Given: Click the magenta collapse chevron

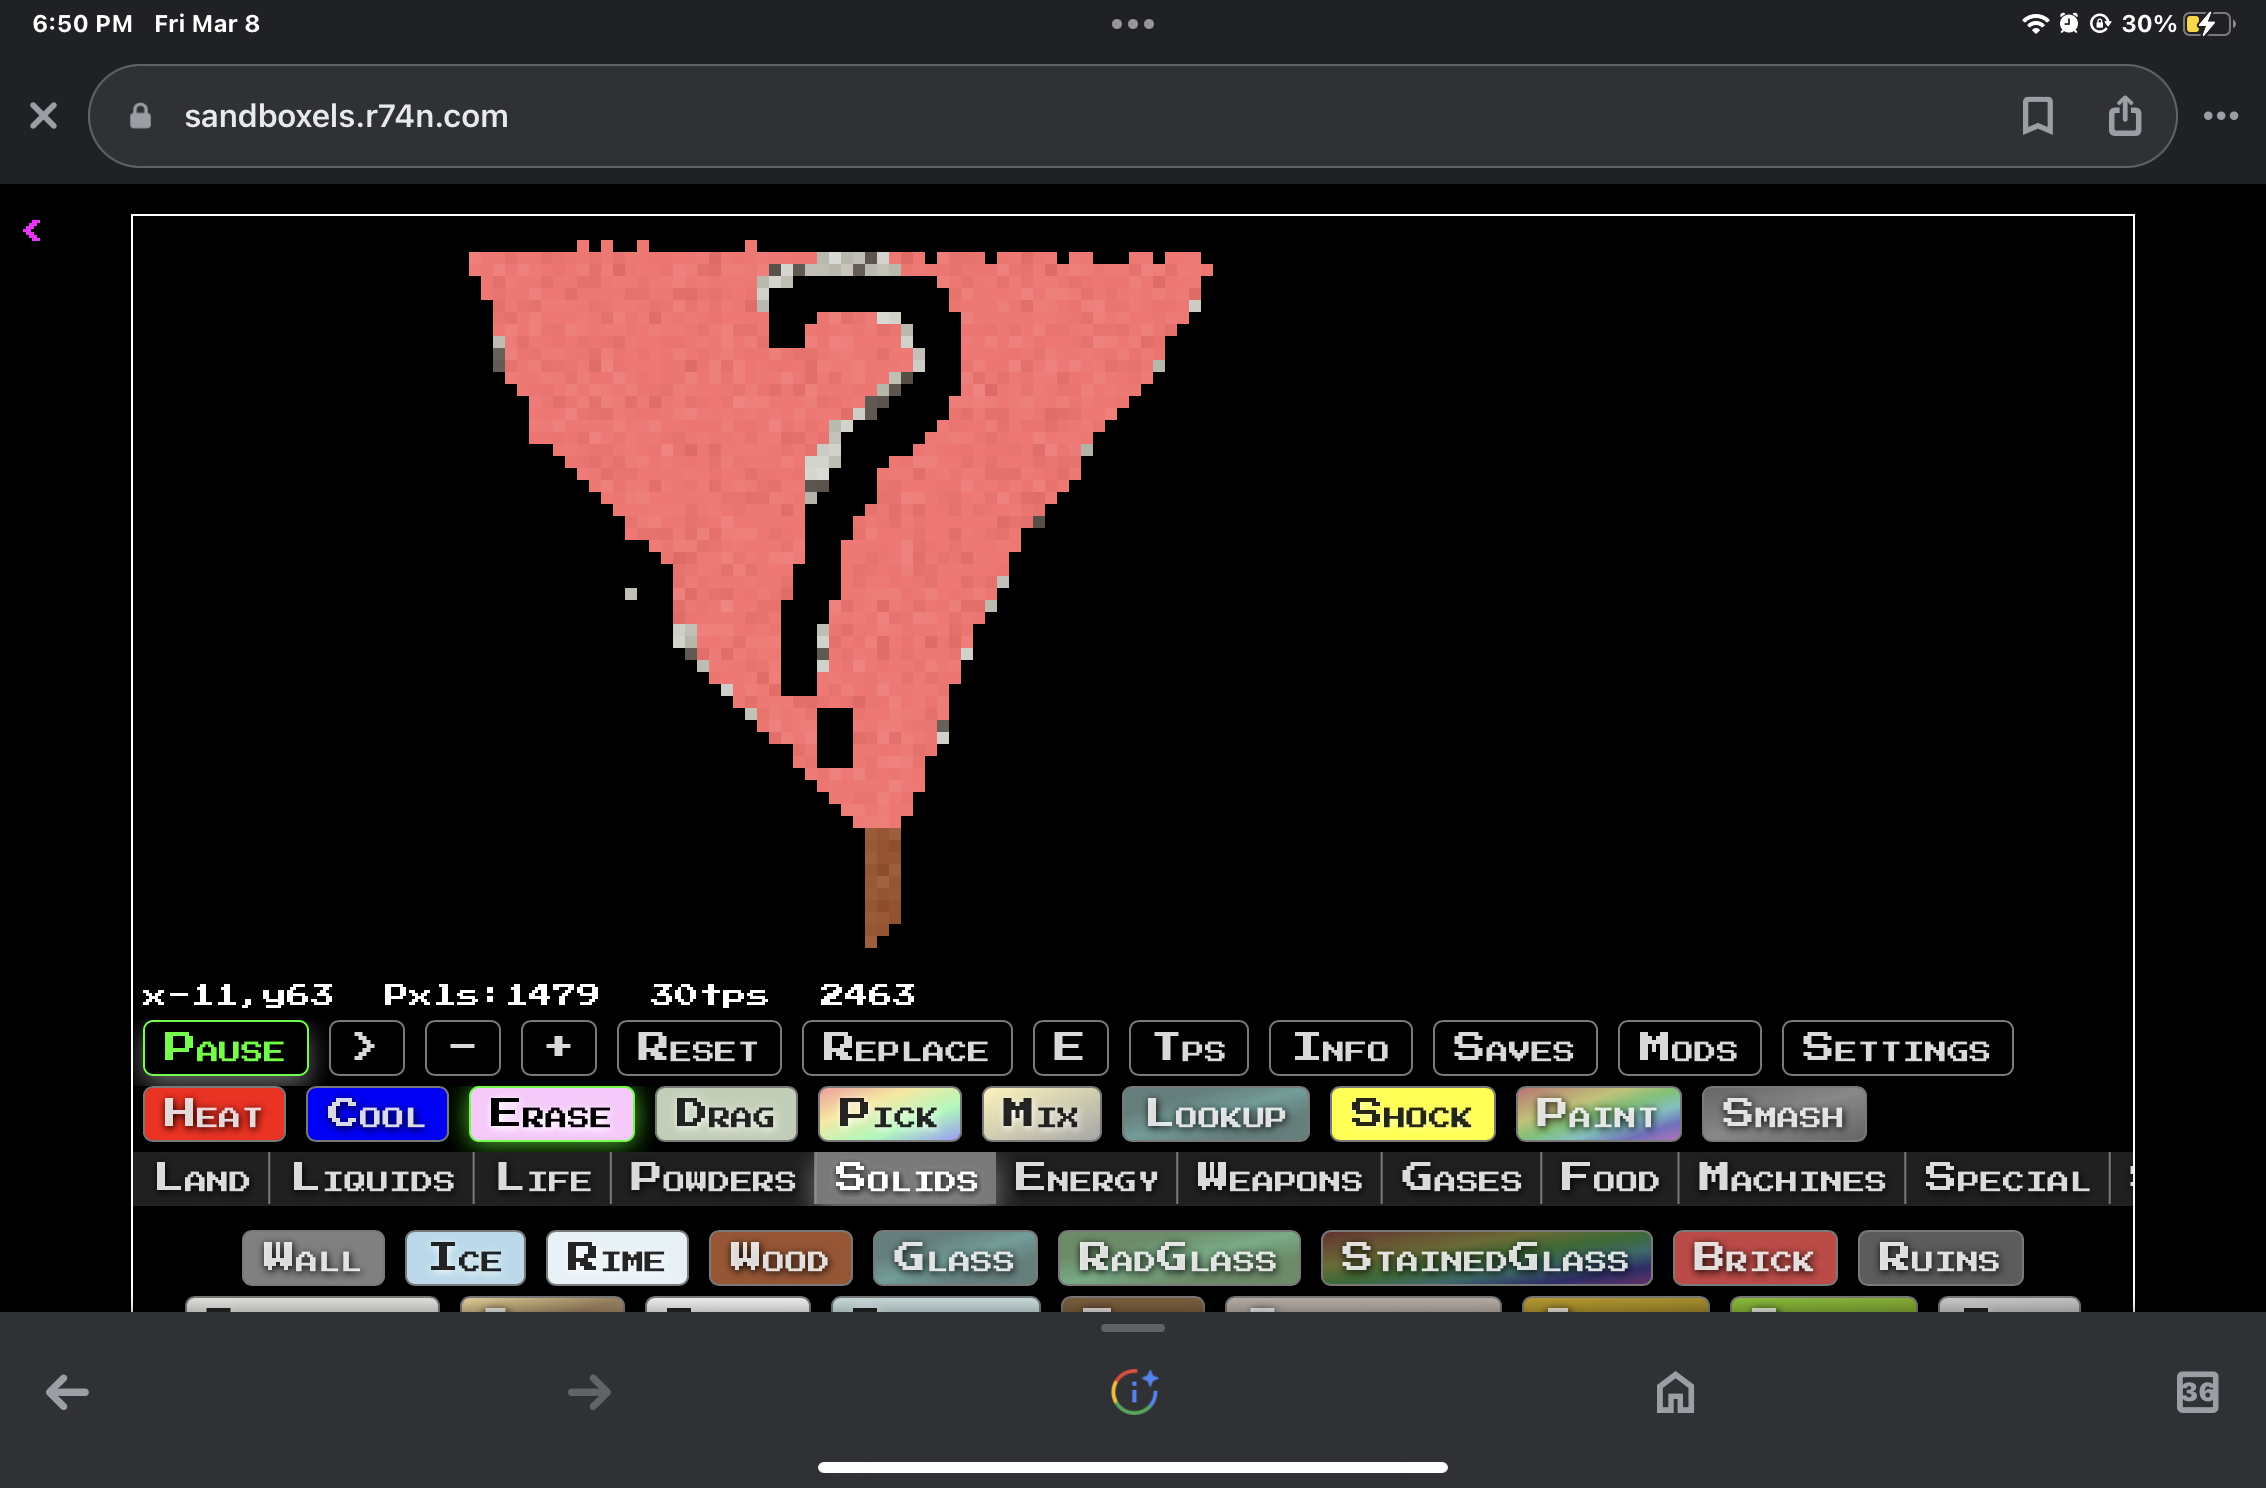Looking at the screenshot, I should (32, 231).
